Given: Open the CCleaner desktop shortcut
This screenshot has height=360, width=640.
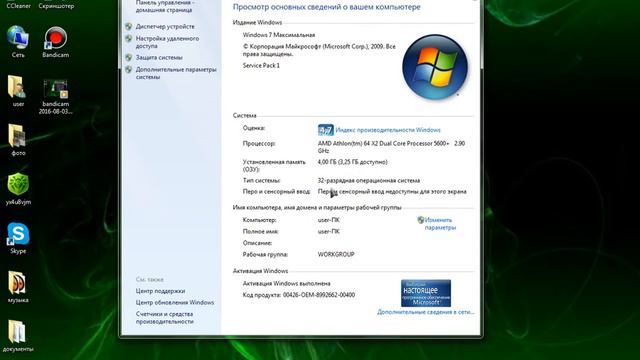Looking at the screenshot, I should point(18,6).
